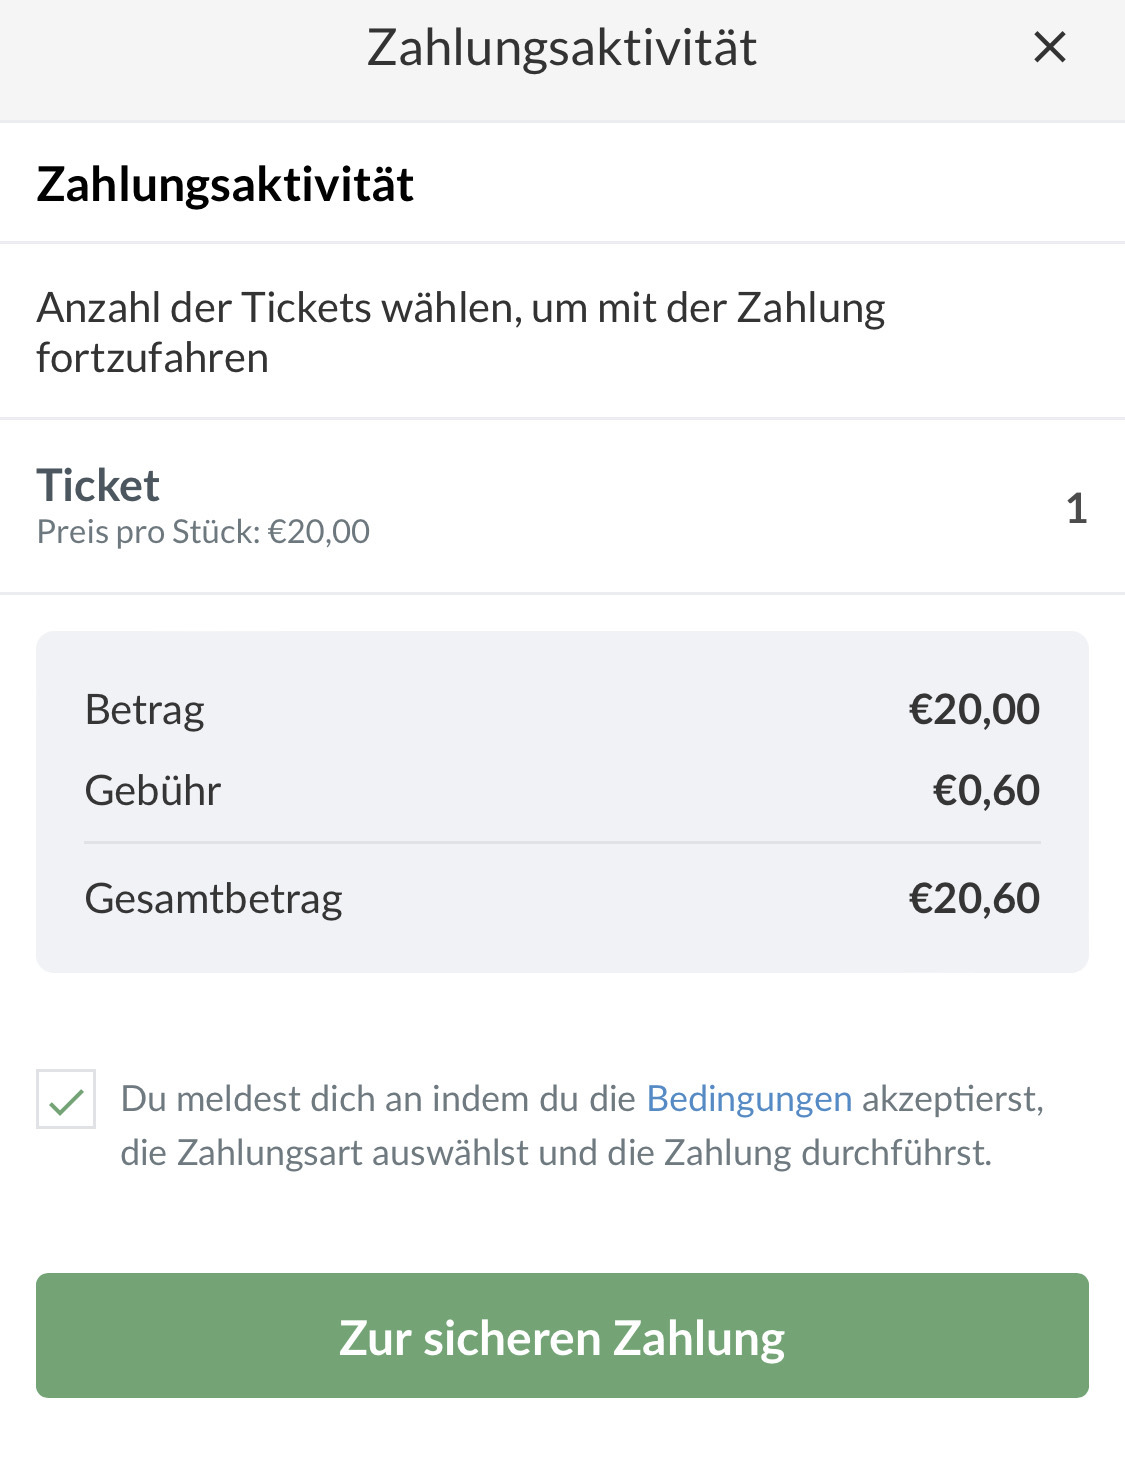The width and height of the screenshot is (1125, 1458).
Task: Click the bold Ticket label
Action: click(x=98, y=486)
